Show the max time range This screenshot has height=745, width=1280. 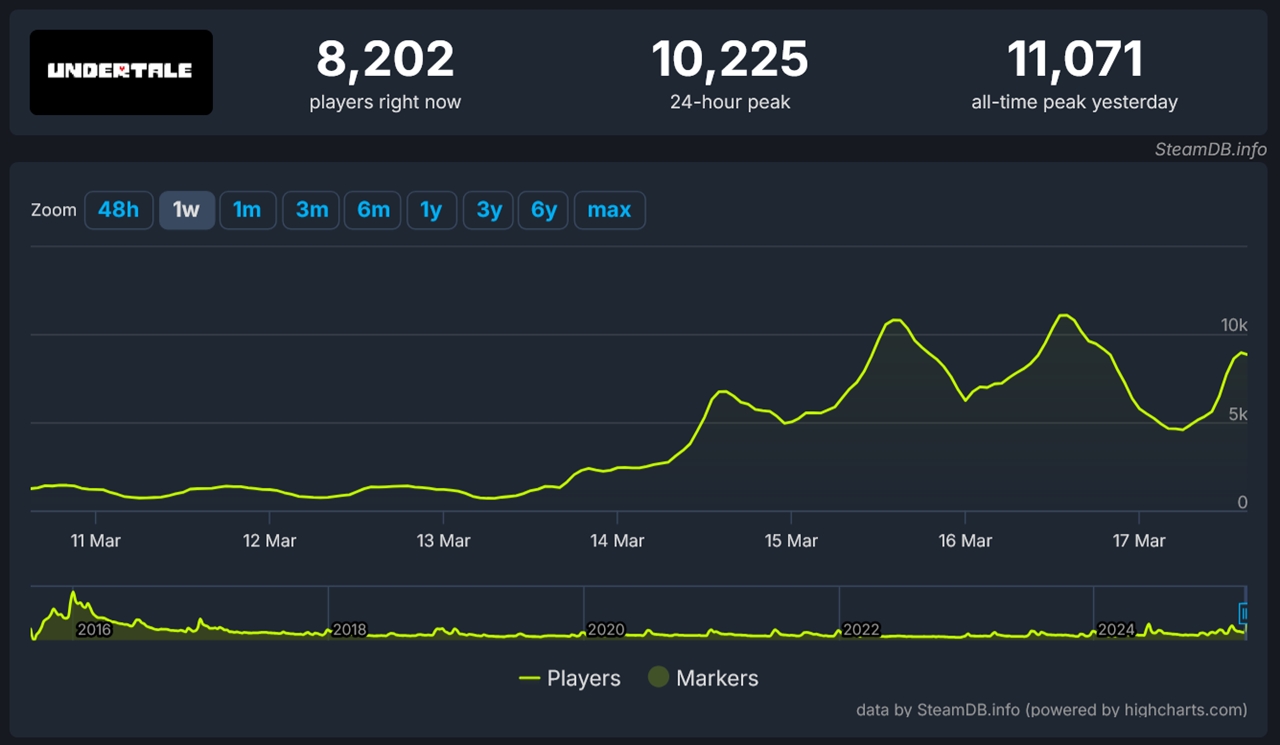[609, 210]
